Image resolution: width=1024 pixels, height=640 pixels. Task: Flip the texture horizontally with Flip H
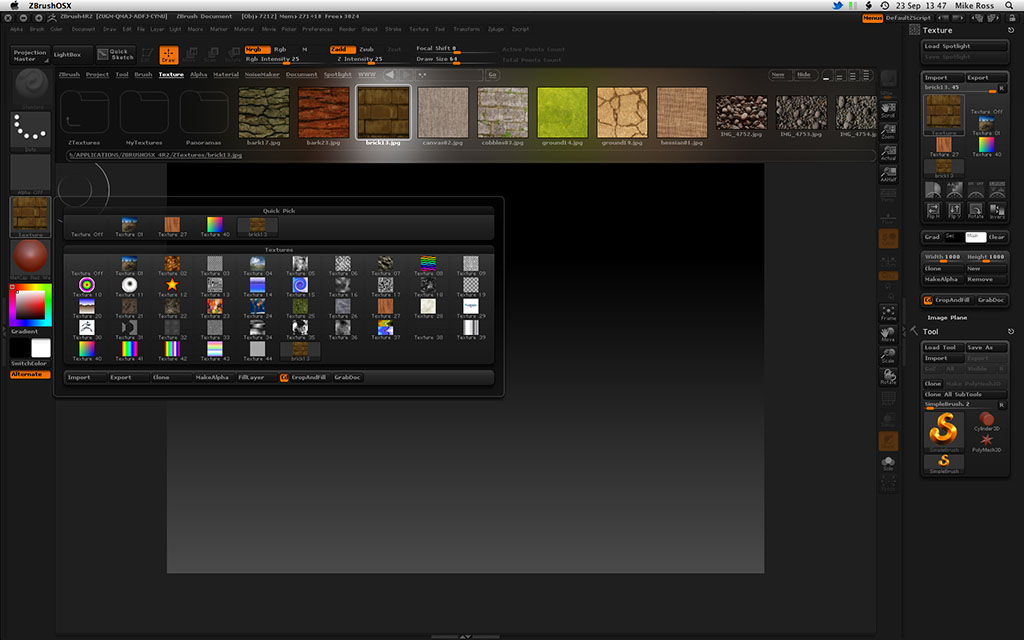coord(933,210)
